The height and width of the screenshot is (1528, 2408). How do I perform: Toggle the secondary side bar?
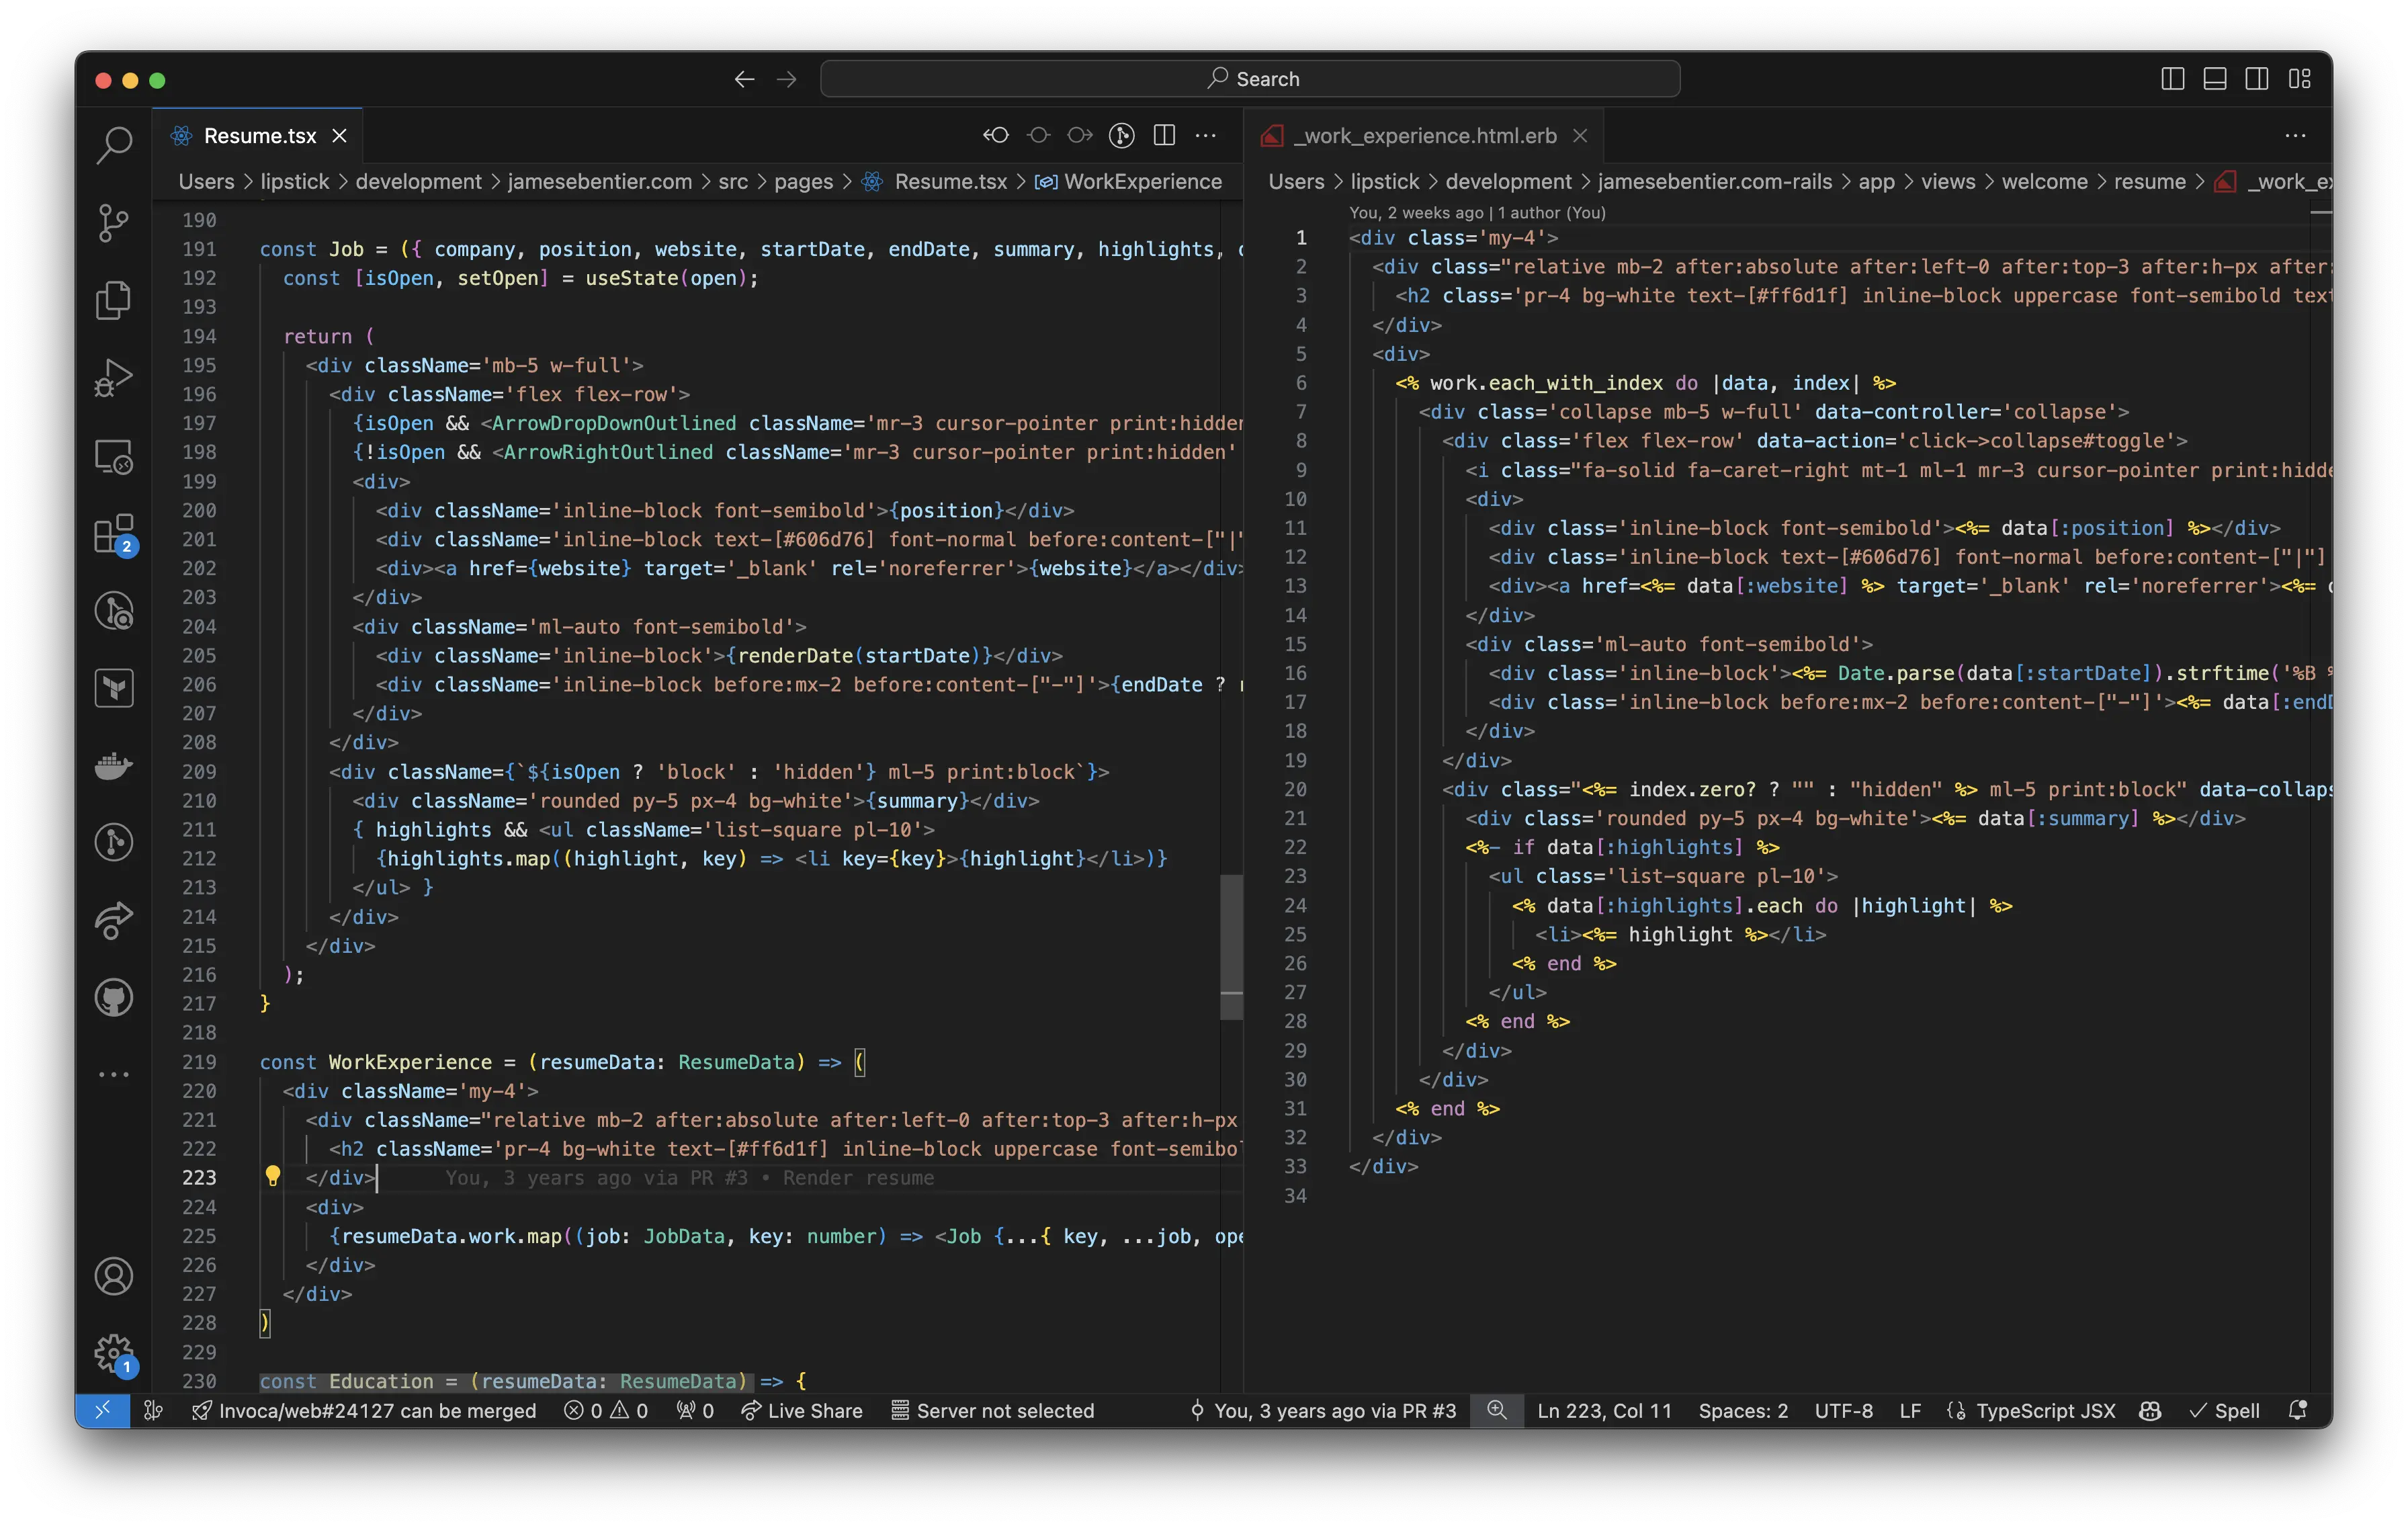[2256, 79]
